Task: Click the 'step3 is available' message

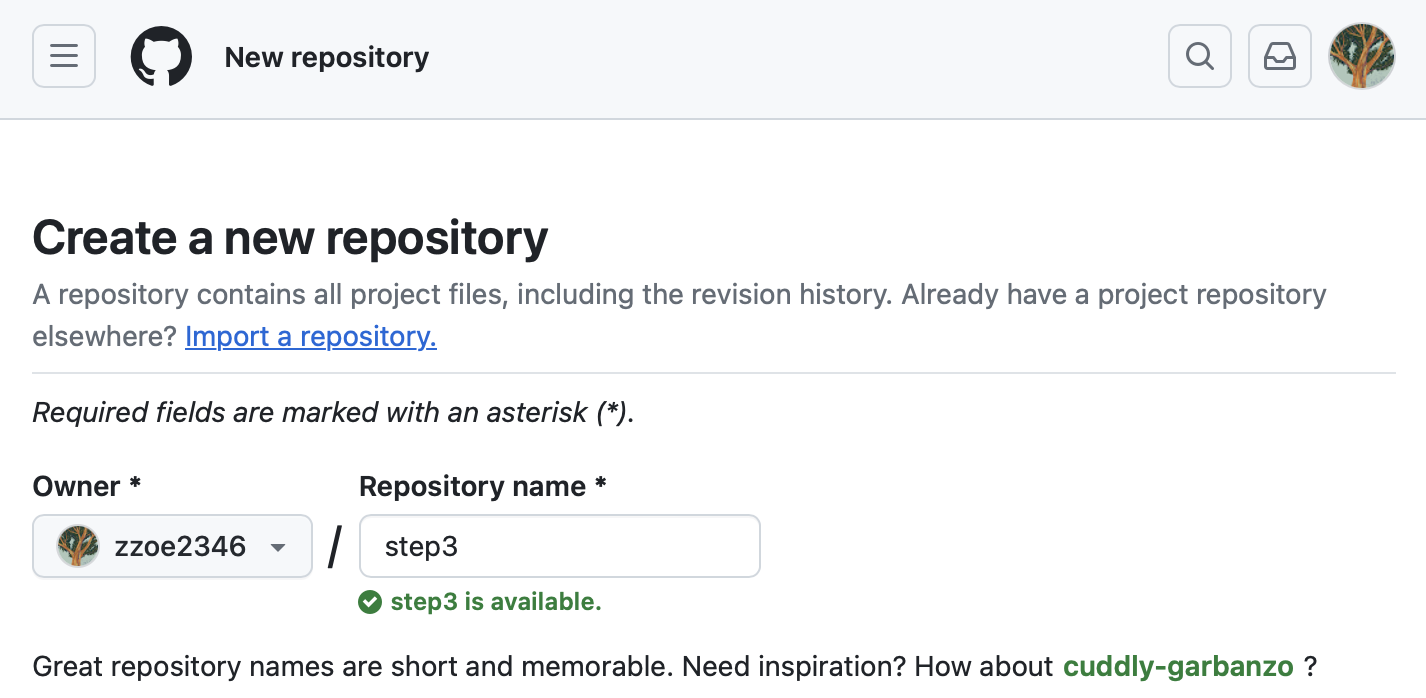Action: (495, 602)
